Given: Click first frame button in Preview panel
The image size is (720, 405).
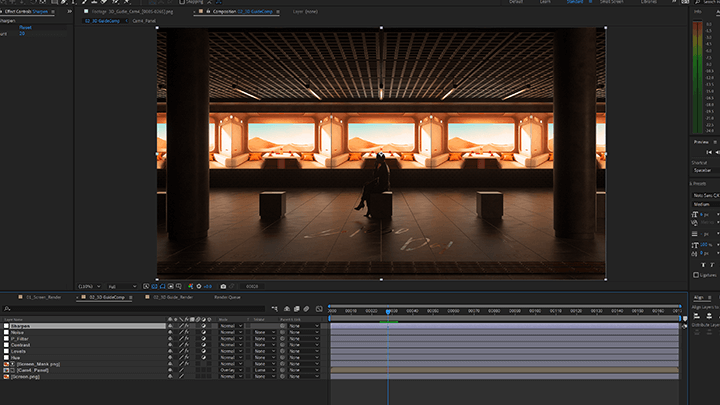Looking at the screenshot, I should click(709, 152).
